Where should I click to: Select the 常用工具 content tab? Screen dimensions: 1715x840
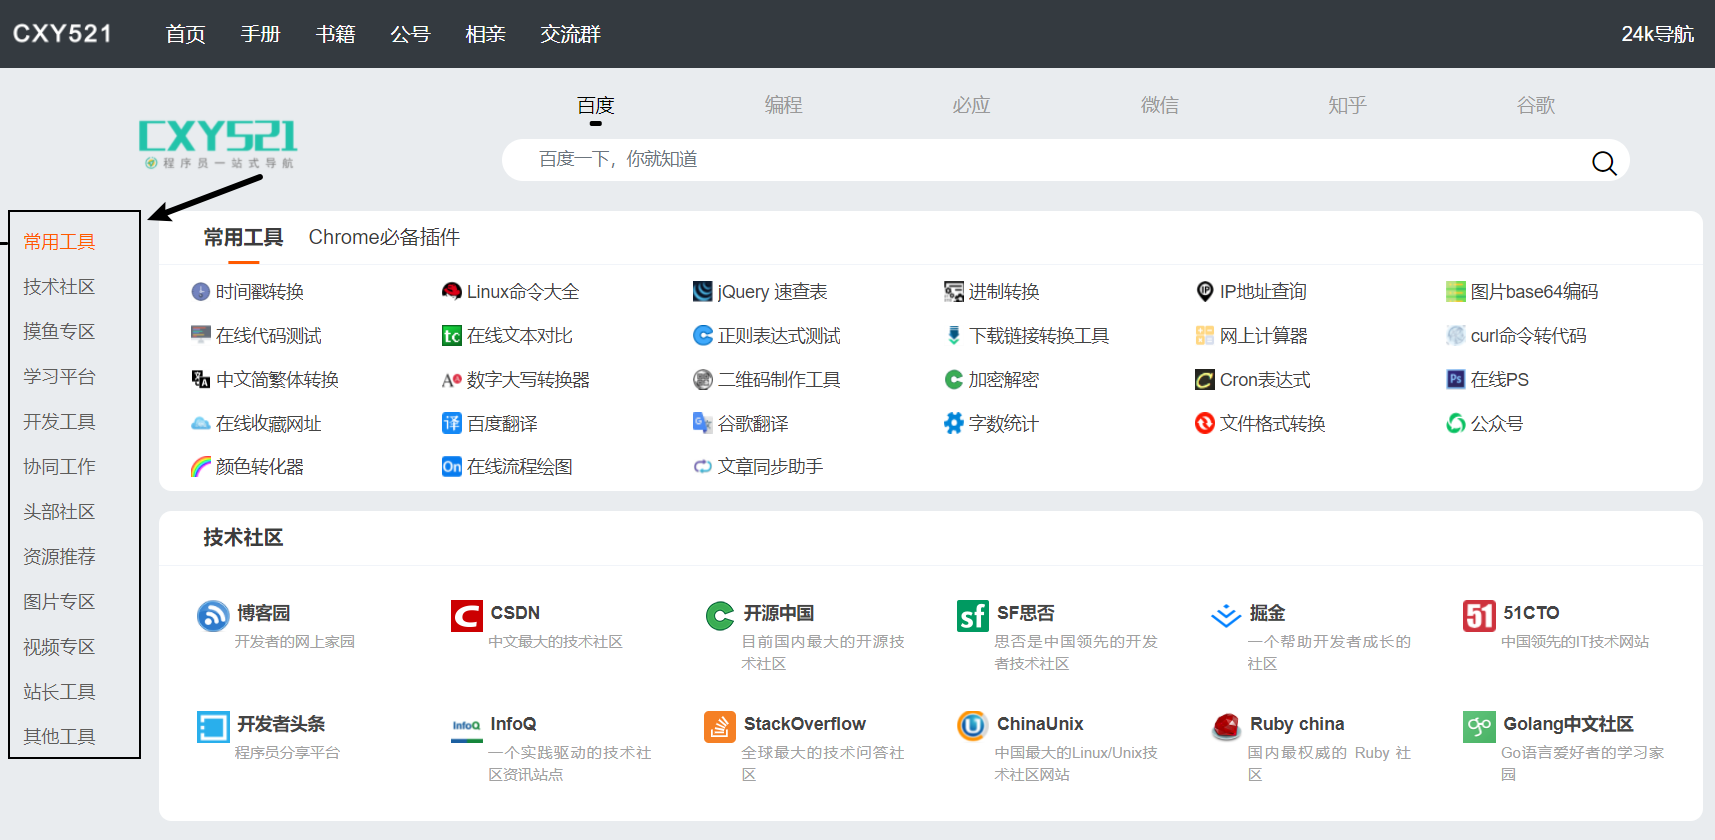pyautogui.click(x=243, y=237)
